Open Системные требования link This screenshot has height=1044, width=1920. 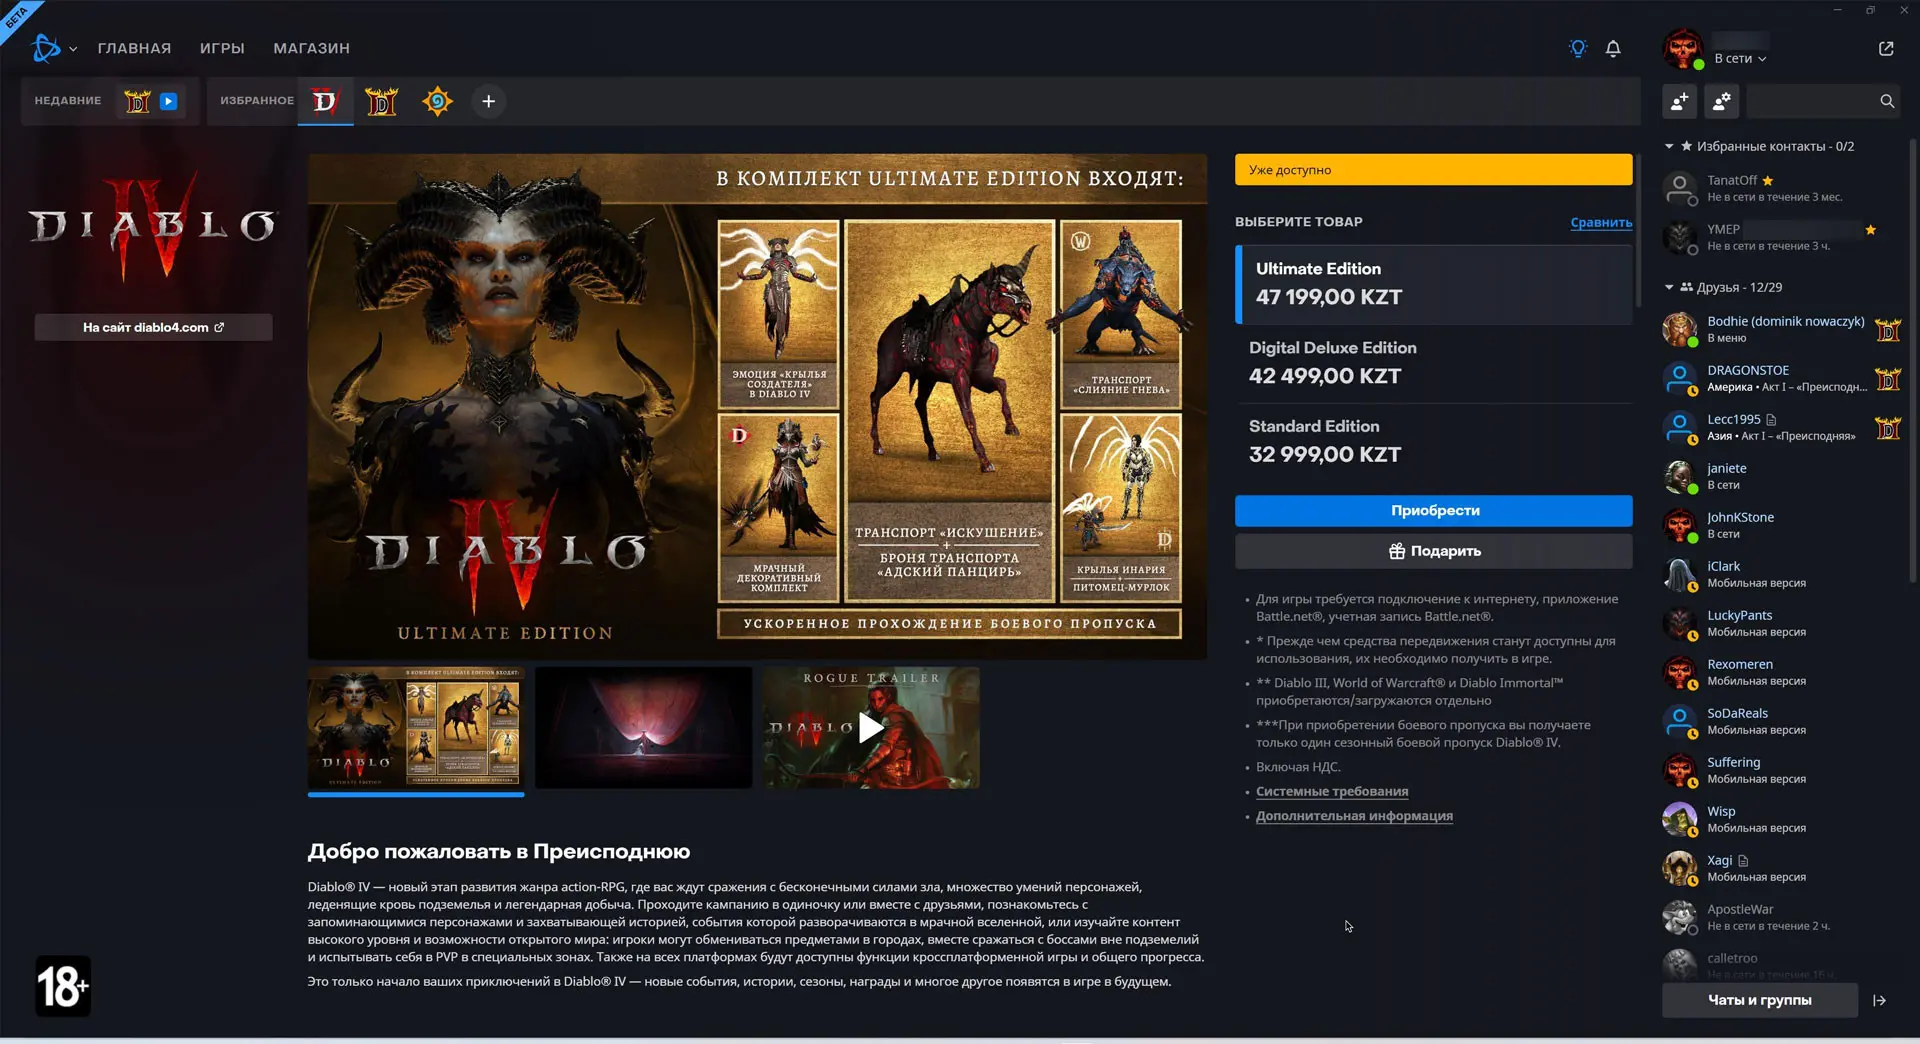point(1332,792)
